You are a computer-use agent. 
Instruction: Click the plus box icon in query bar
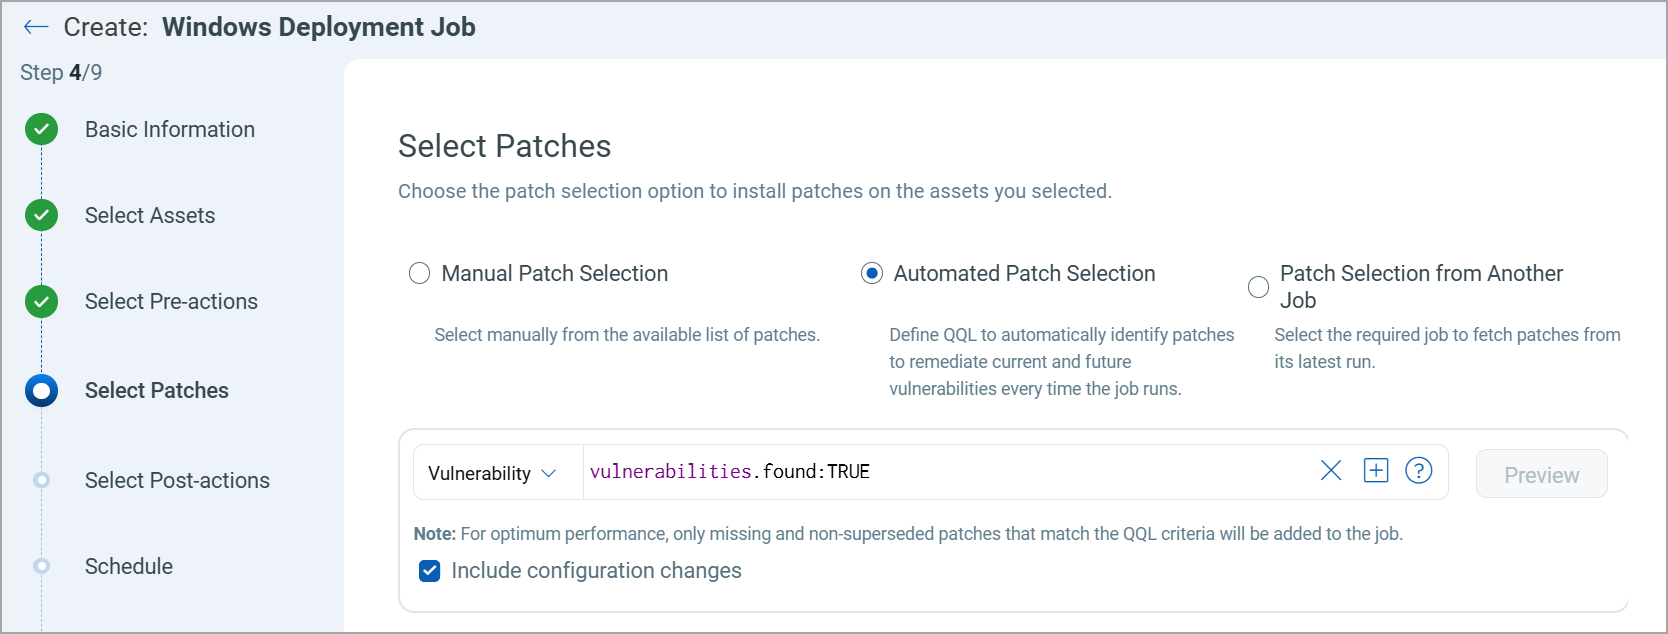(x=1376, y=470)
